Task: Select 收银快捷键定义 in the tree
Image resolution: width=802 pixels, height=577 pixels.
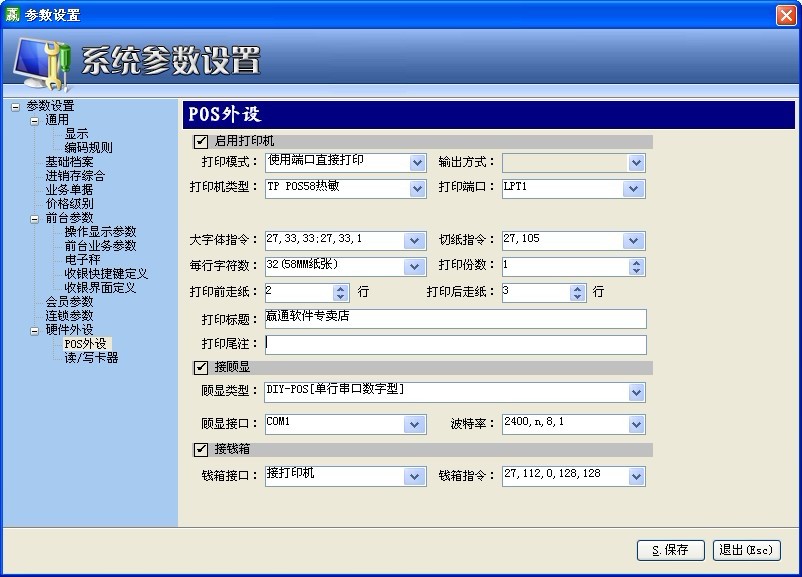Action: [x=106, y=274]
